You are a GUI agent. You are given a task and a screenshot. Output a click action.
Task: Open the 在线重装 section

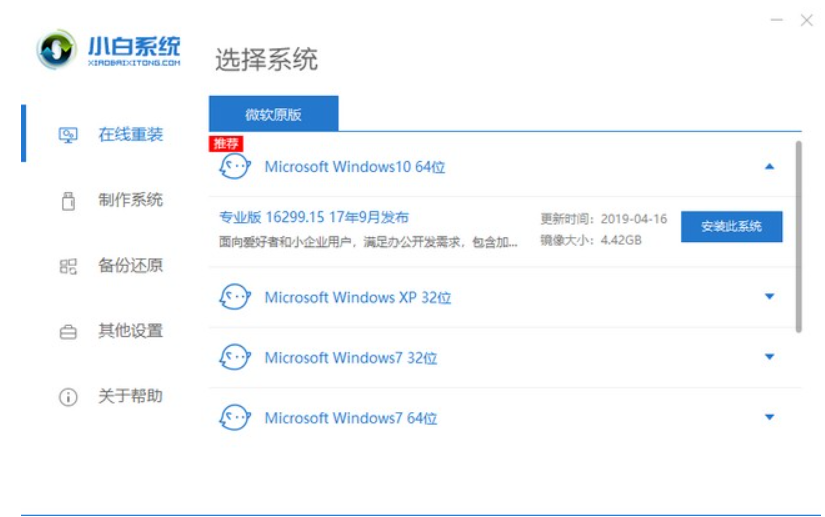point(130,135)
